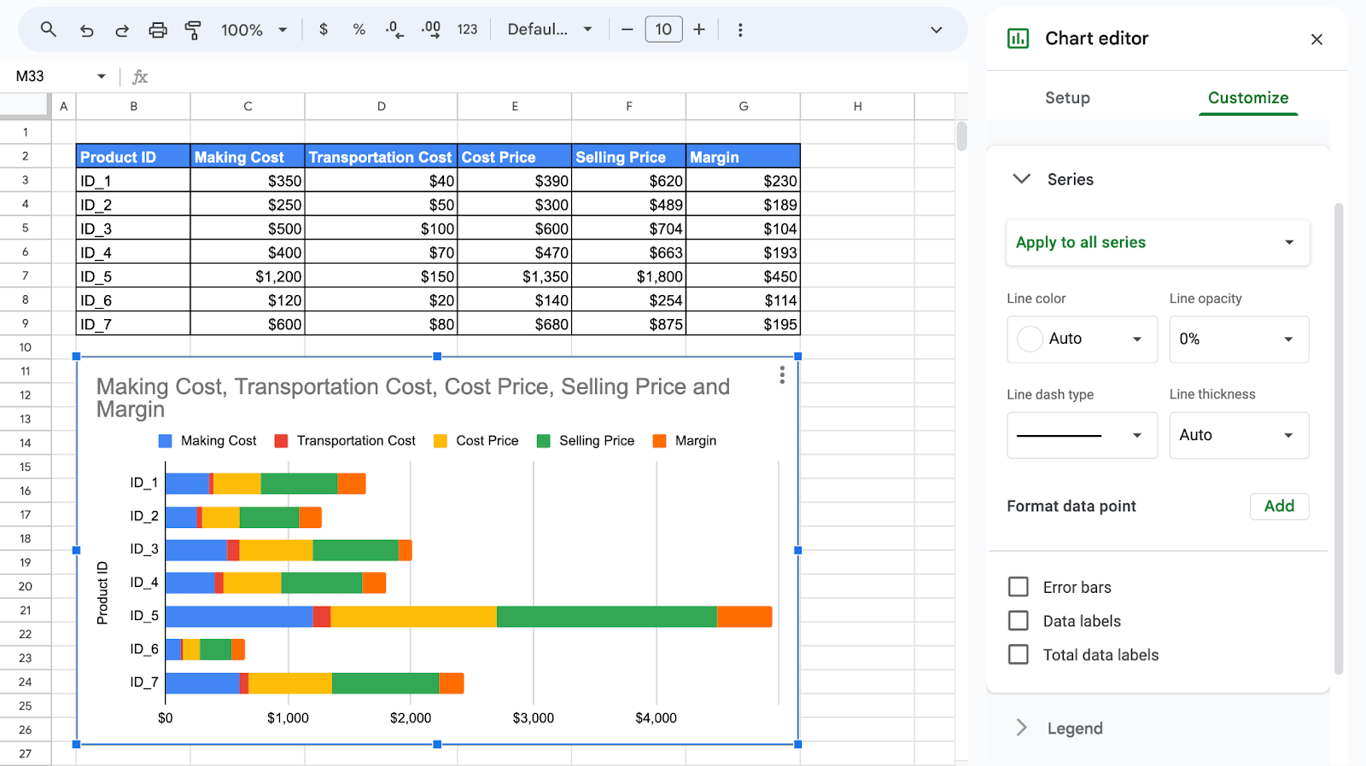Open chart three-dot menu
The width and height of the screenshot is (1366, 766).
tap(782, 375)
